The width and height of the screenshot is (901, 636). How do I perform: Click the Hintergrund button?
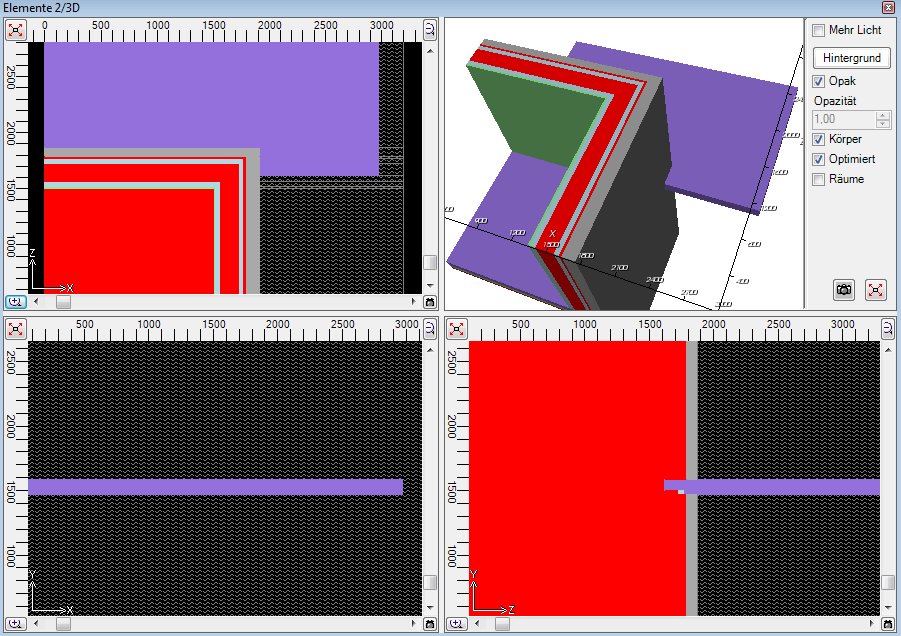[851, 58]
